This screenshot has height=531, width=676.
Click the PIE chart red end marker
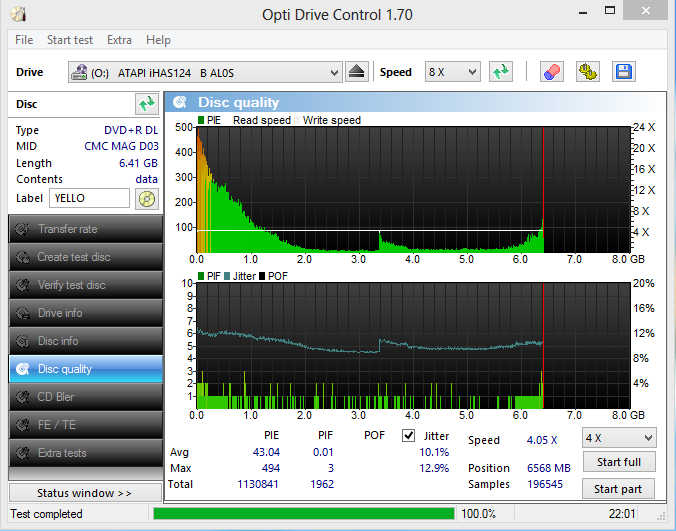pos(543,190)
